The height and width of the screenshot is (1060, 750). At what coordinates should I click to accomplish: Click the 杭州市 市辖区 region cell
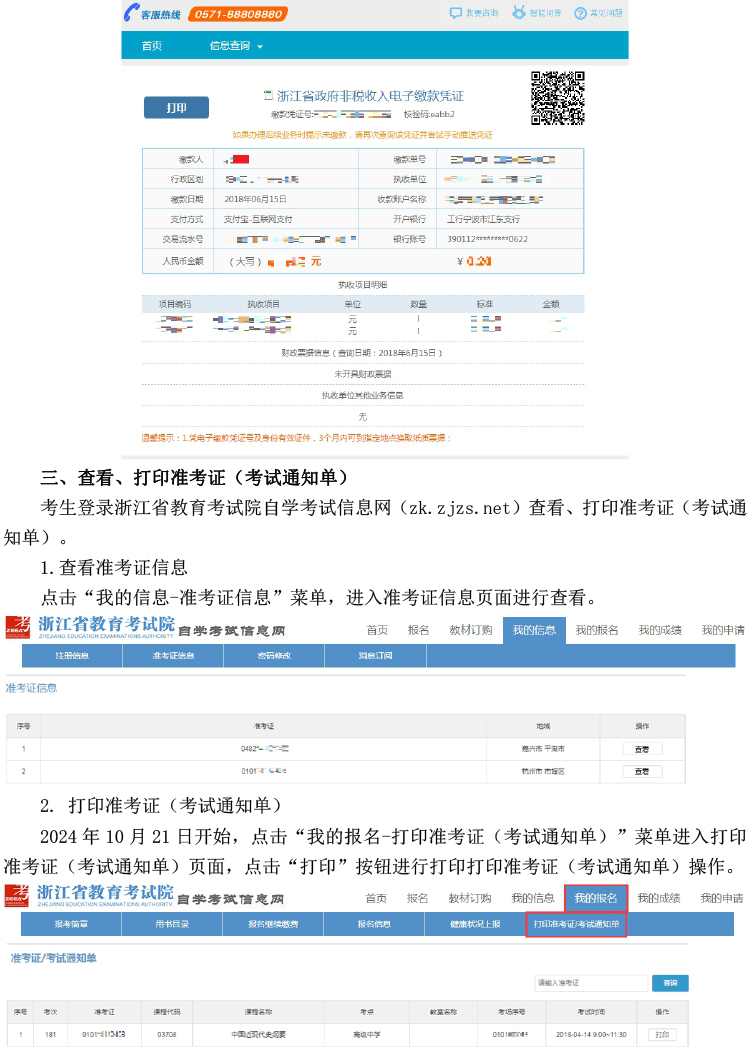pyautogui.click(x=543, y=771)
